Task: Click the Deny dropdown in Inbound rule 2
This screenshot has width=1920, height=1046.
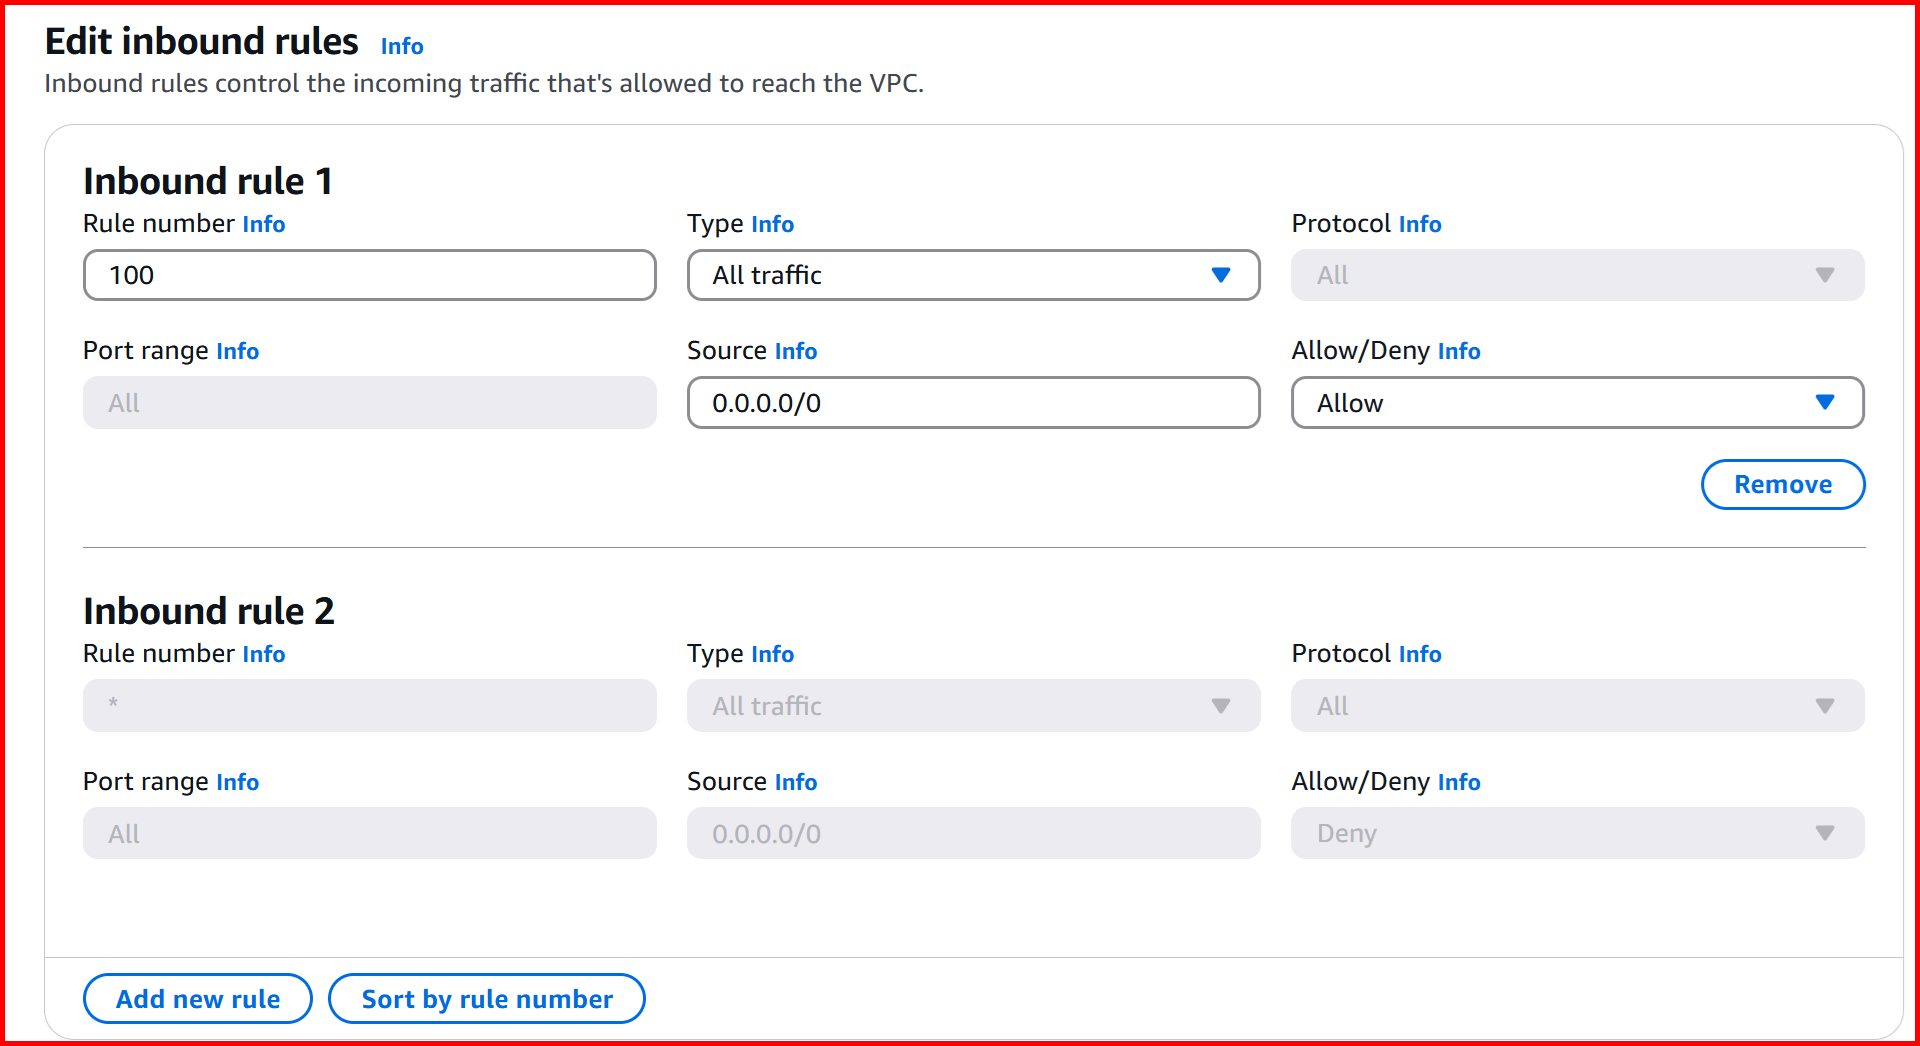Action: coord(1576,833)
